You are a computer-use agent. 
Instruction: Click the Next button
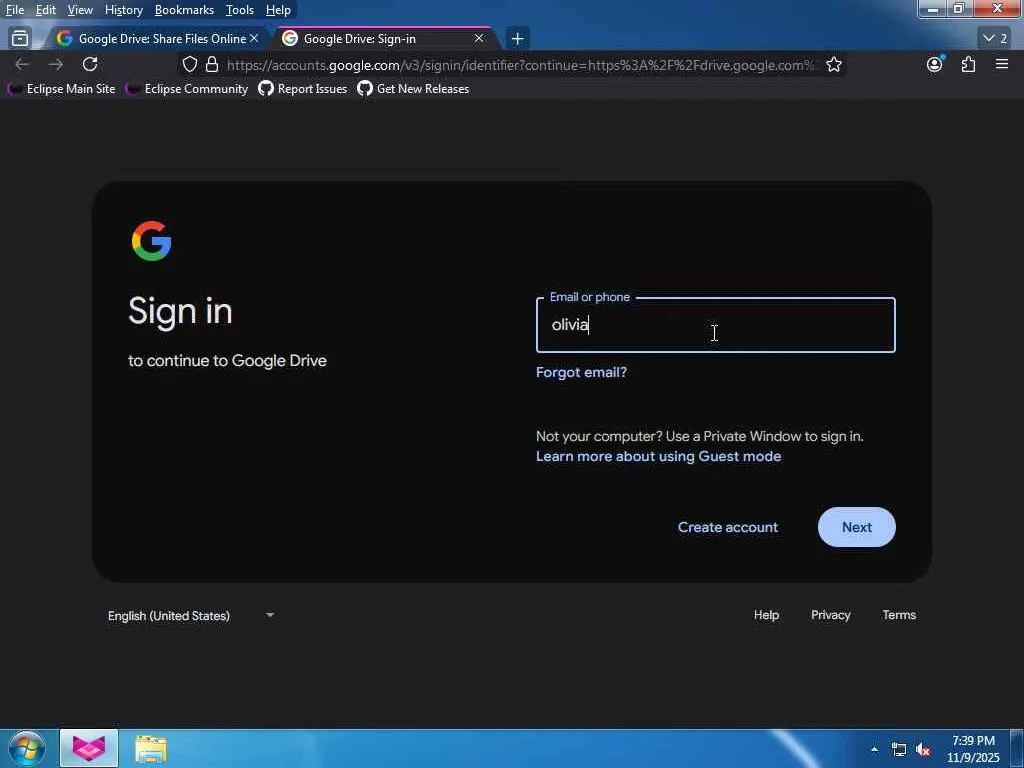point(856,527)
